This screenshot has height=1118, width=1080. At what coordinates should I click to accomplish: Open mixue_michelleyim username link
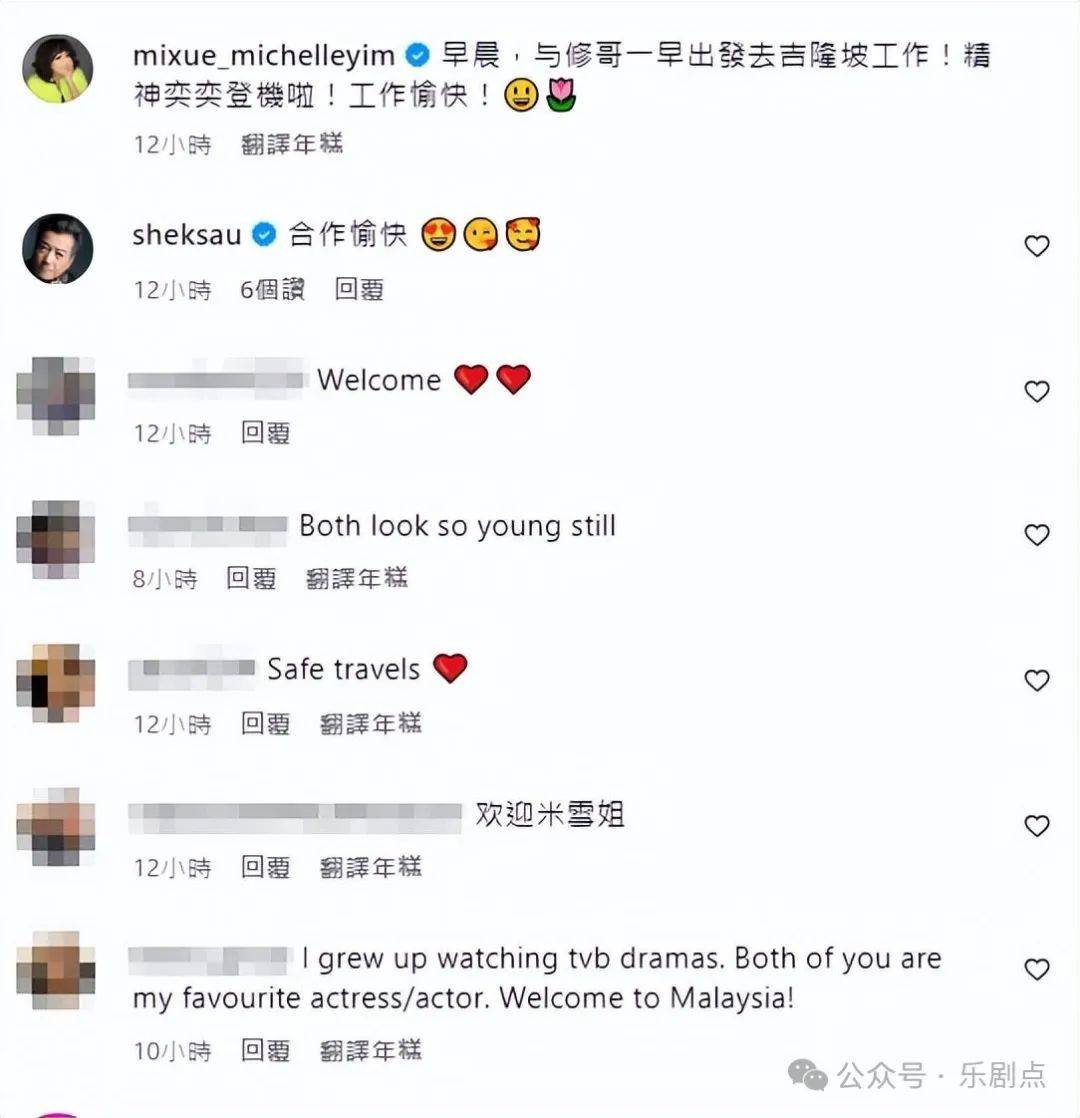click(x=264, y=56)
